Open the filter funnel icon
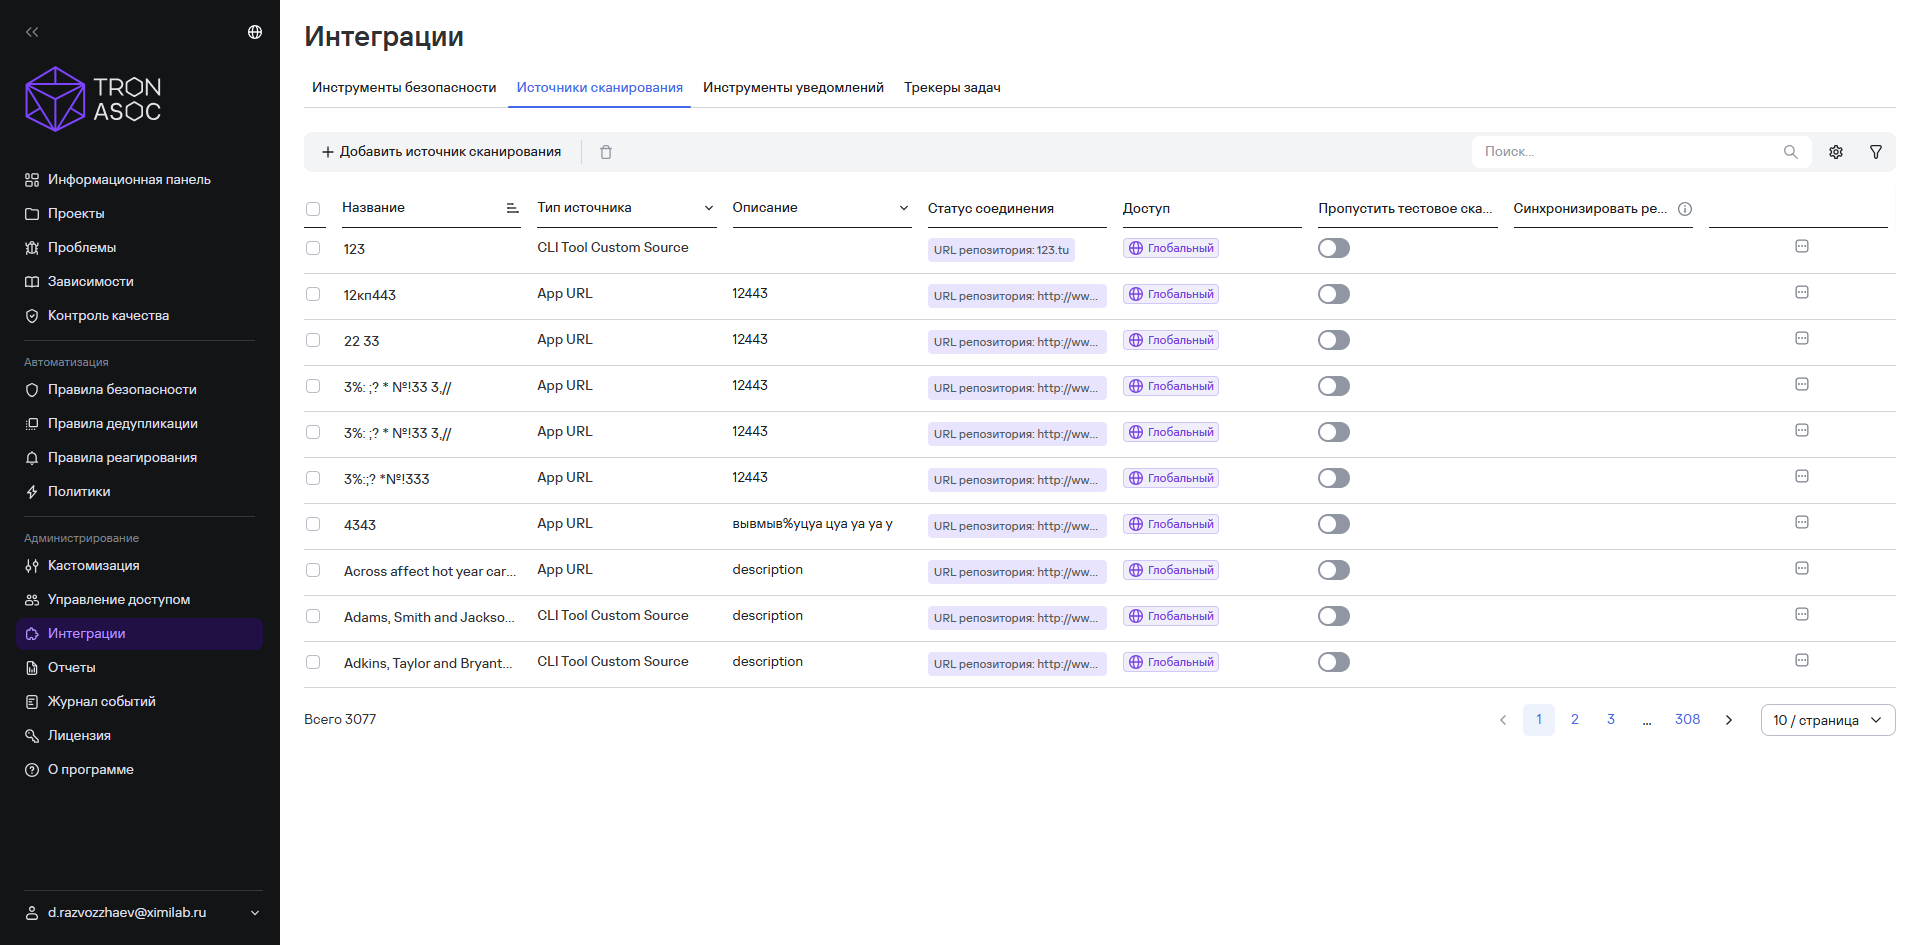Viewport: 1920px width, 945px height. (1876, 152)
